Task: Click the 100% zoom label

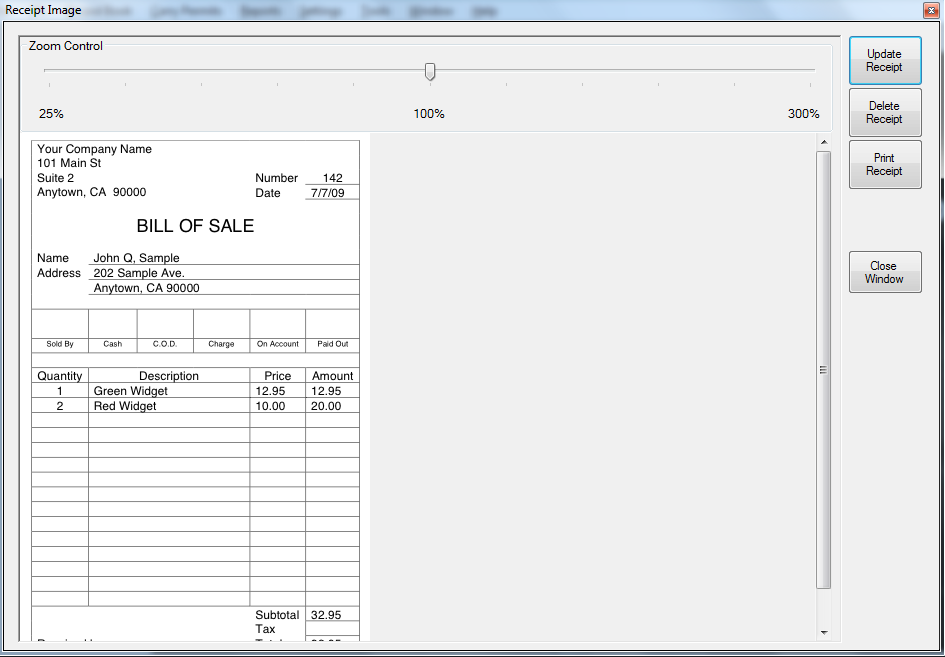Action: (429, 114)
